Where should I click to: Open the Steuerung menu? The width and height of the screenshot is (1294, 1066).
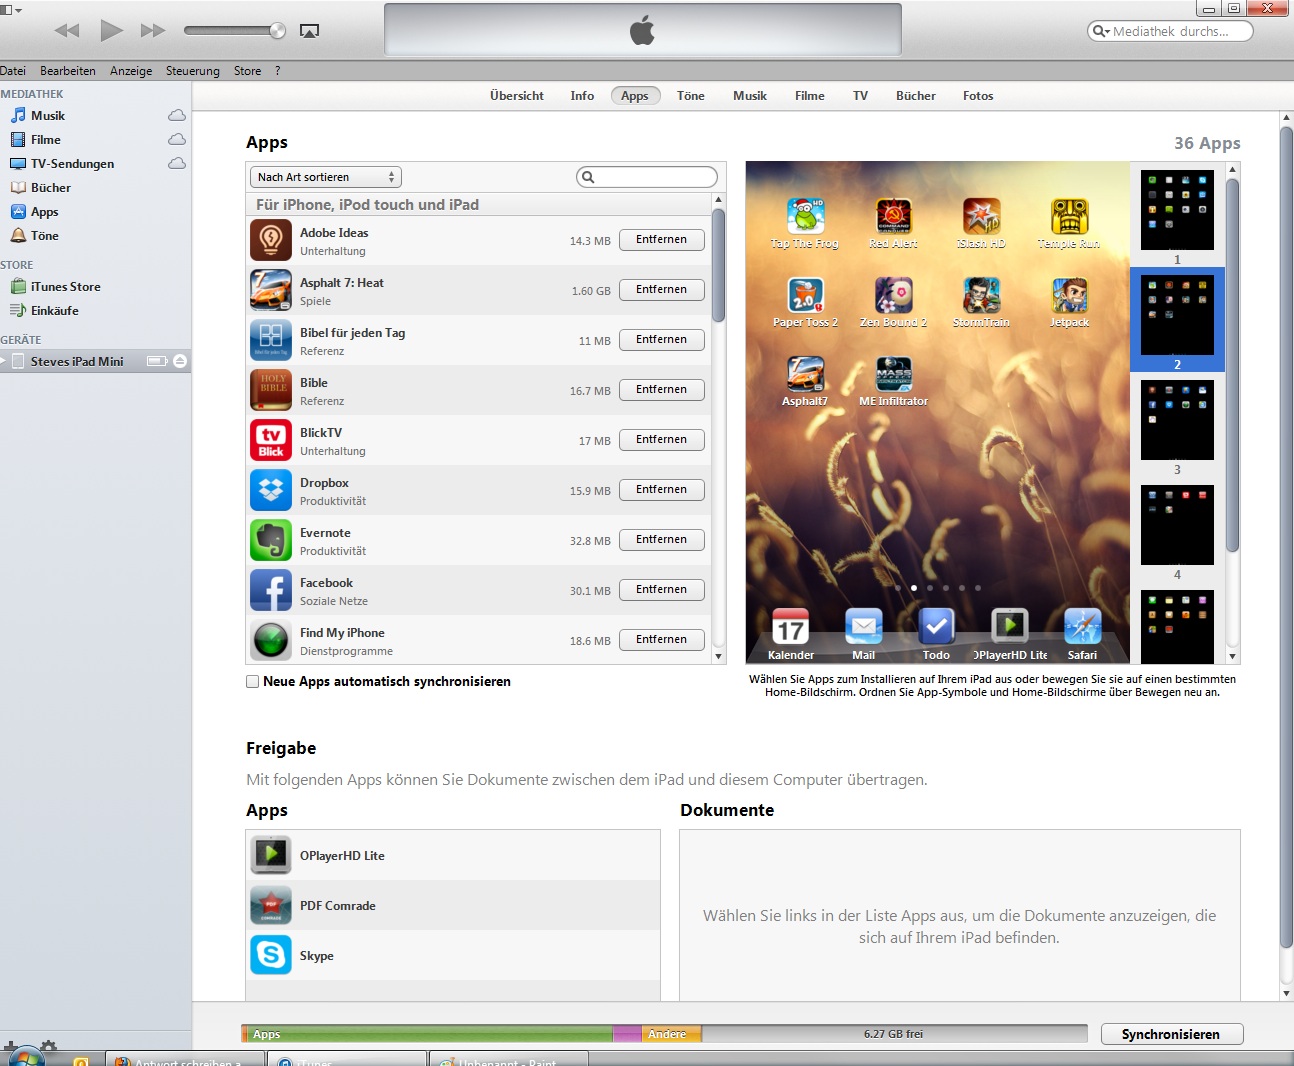pyautogui.click(x=192, y=71)
